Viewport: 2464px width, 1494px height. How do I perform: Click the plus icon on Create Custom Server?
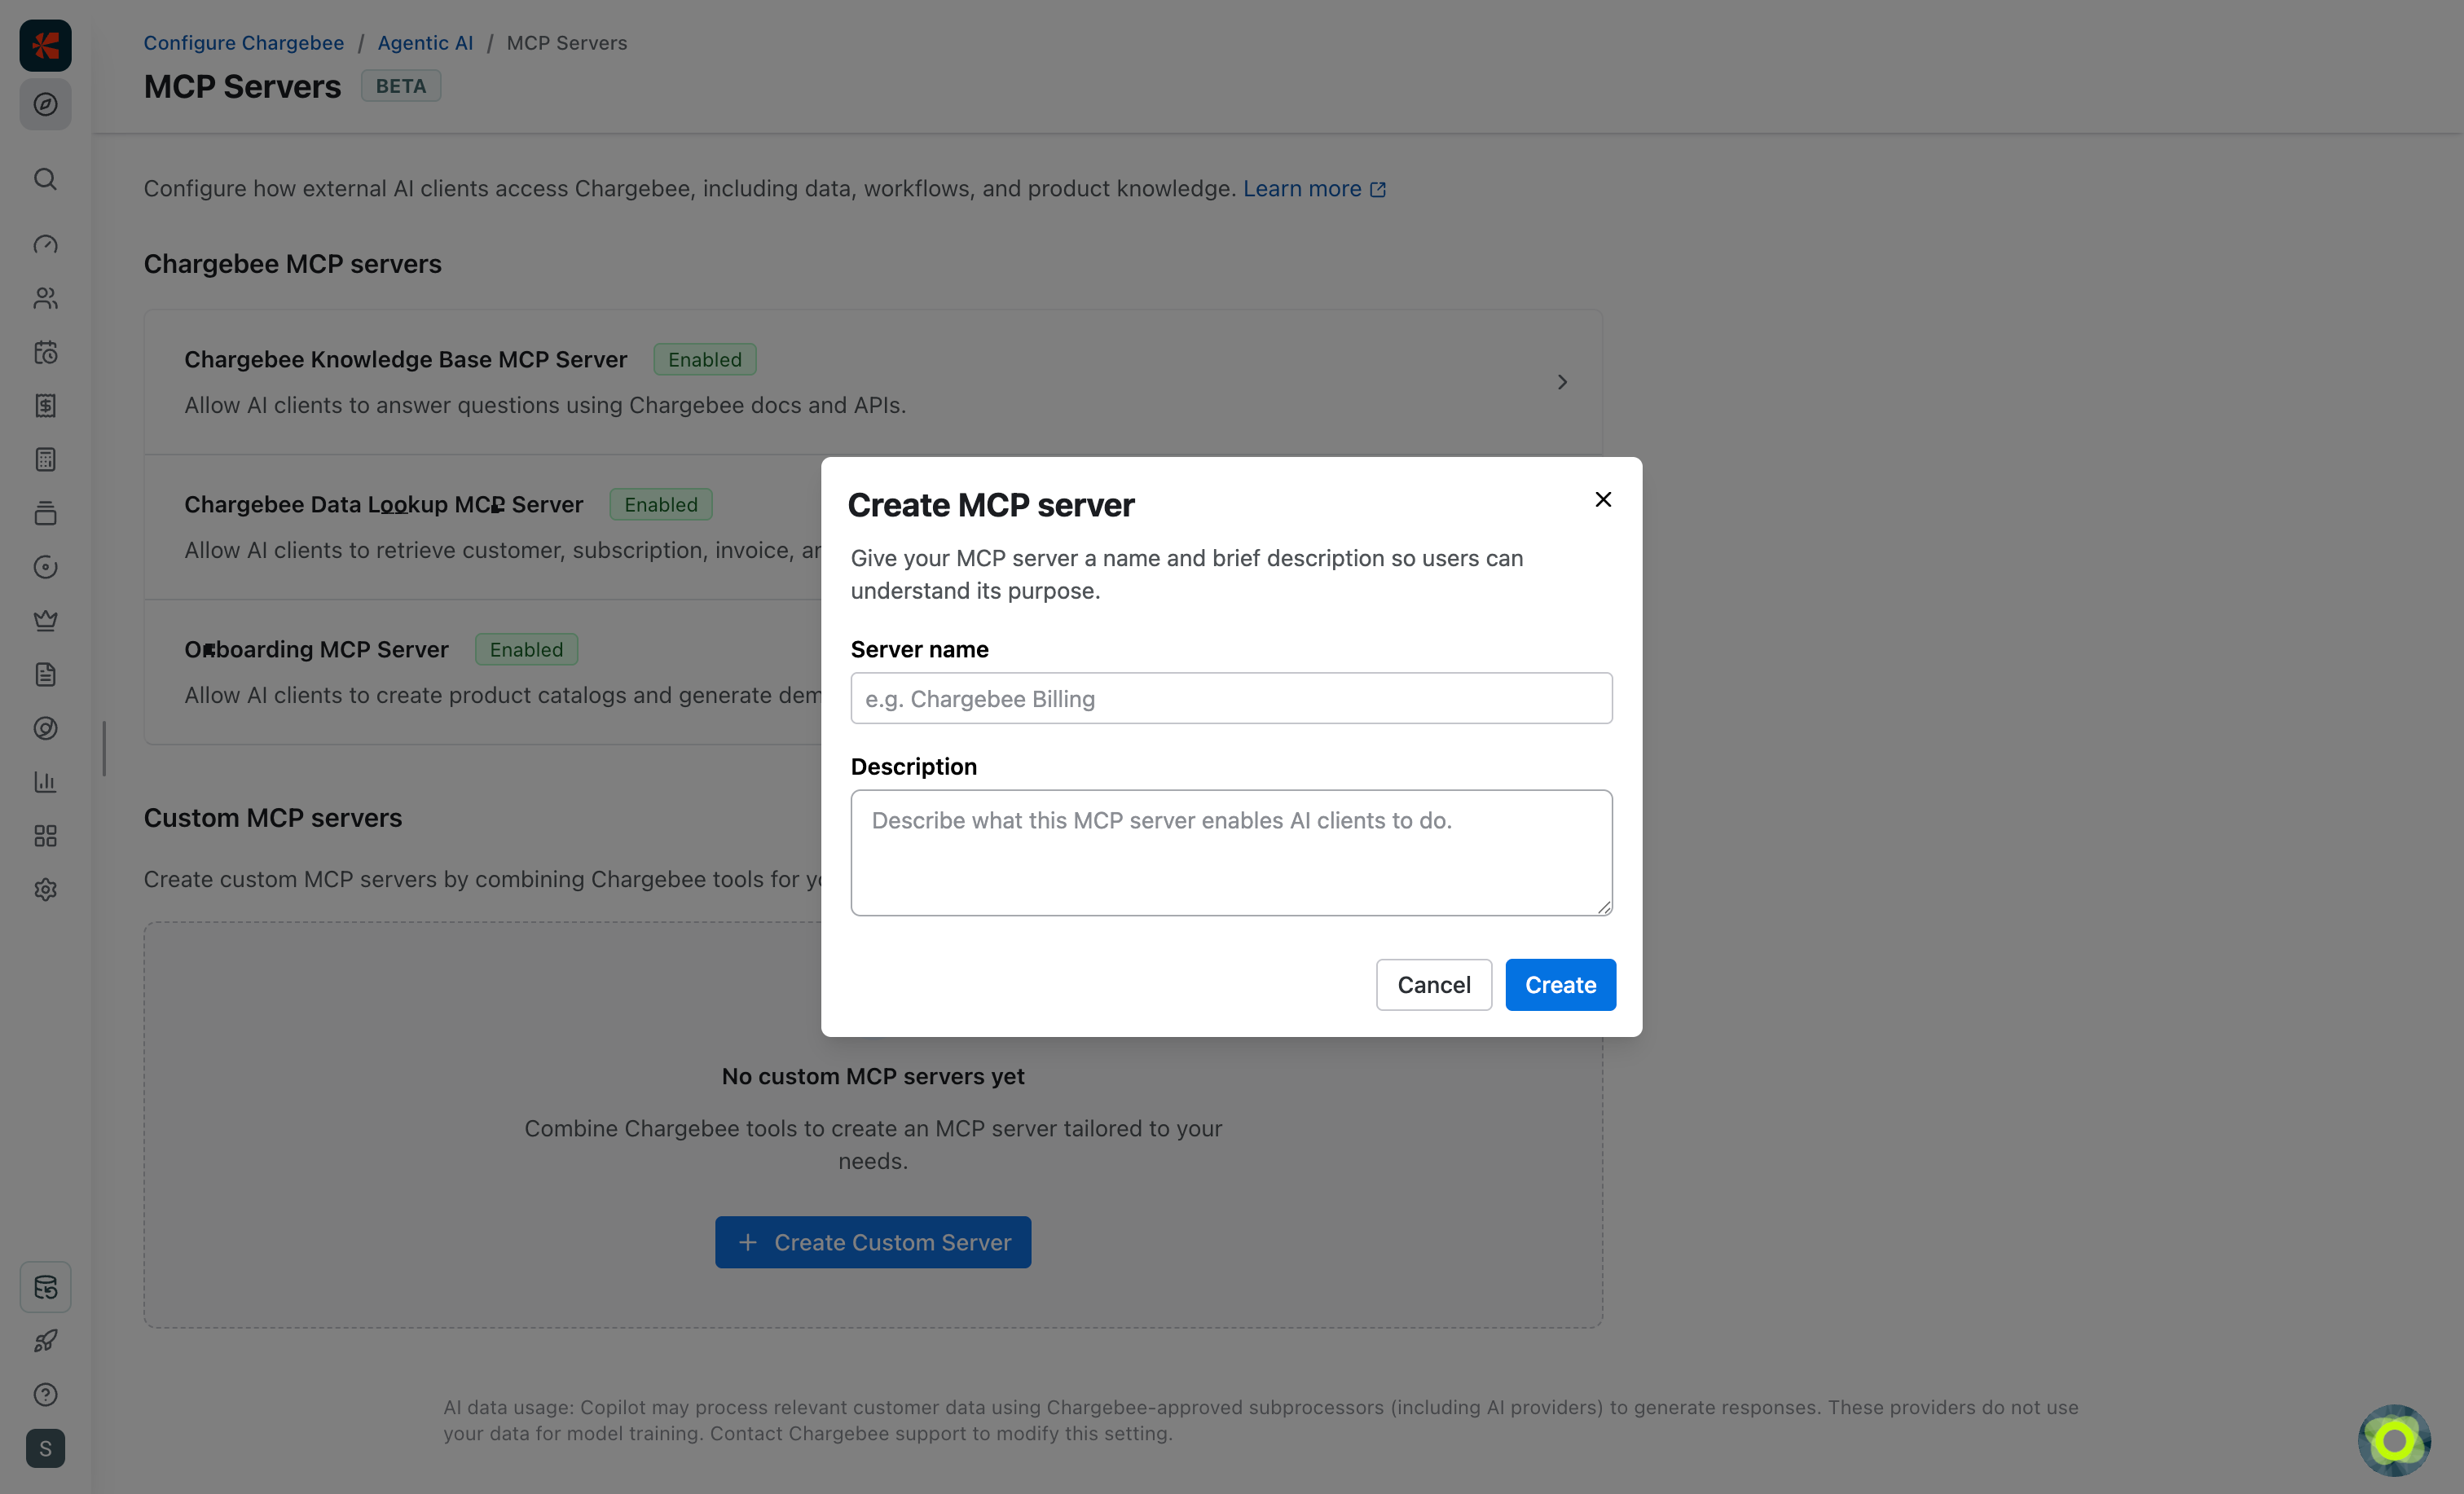click(747, 1242)
